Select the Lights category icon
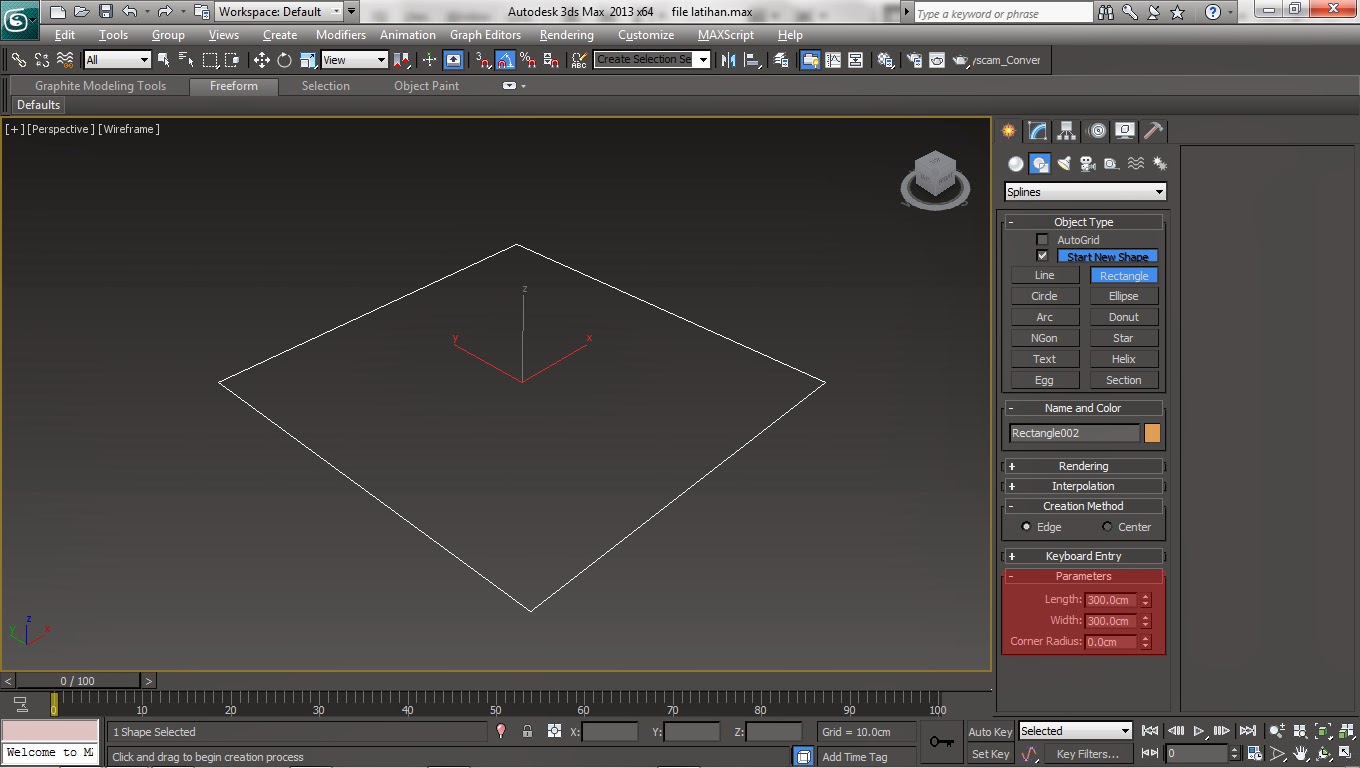1360x768 pixels. point(1064,164)
